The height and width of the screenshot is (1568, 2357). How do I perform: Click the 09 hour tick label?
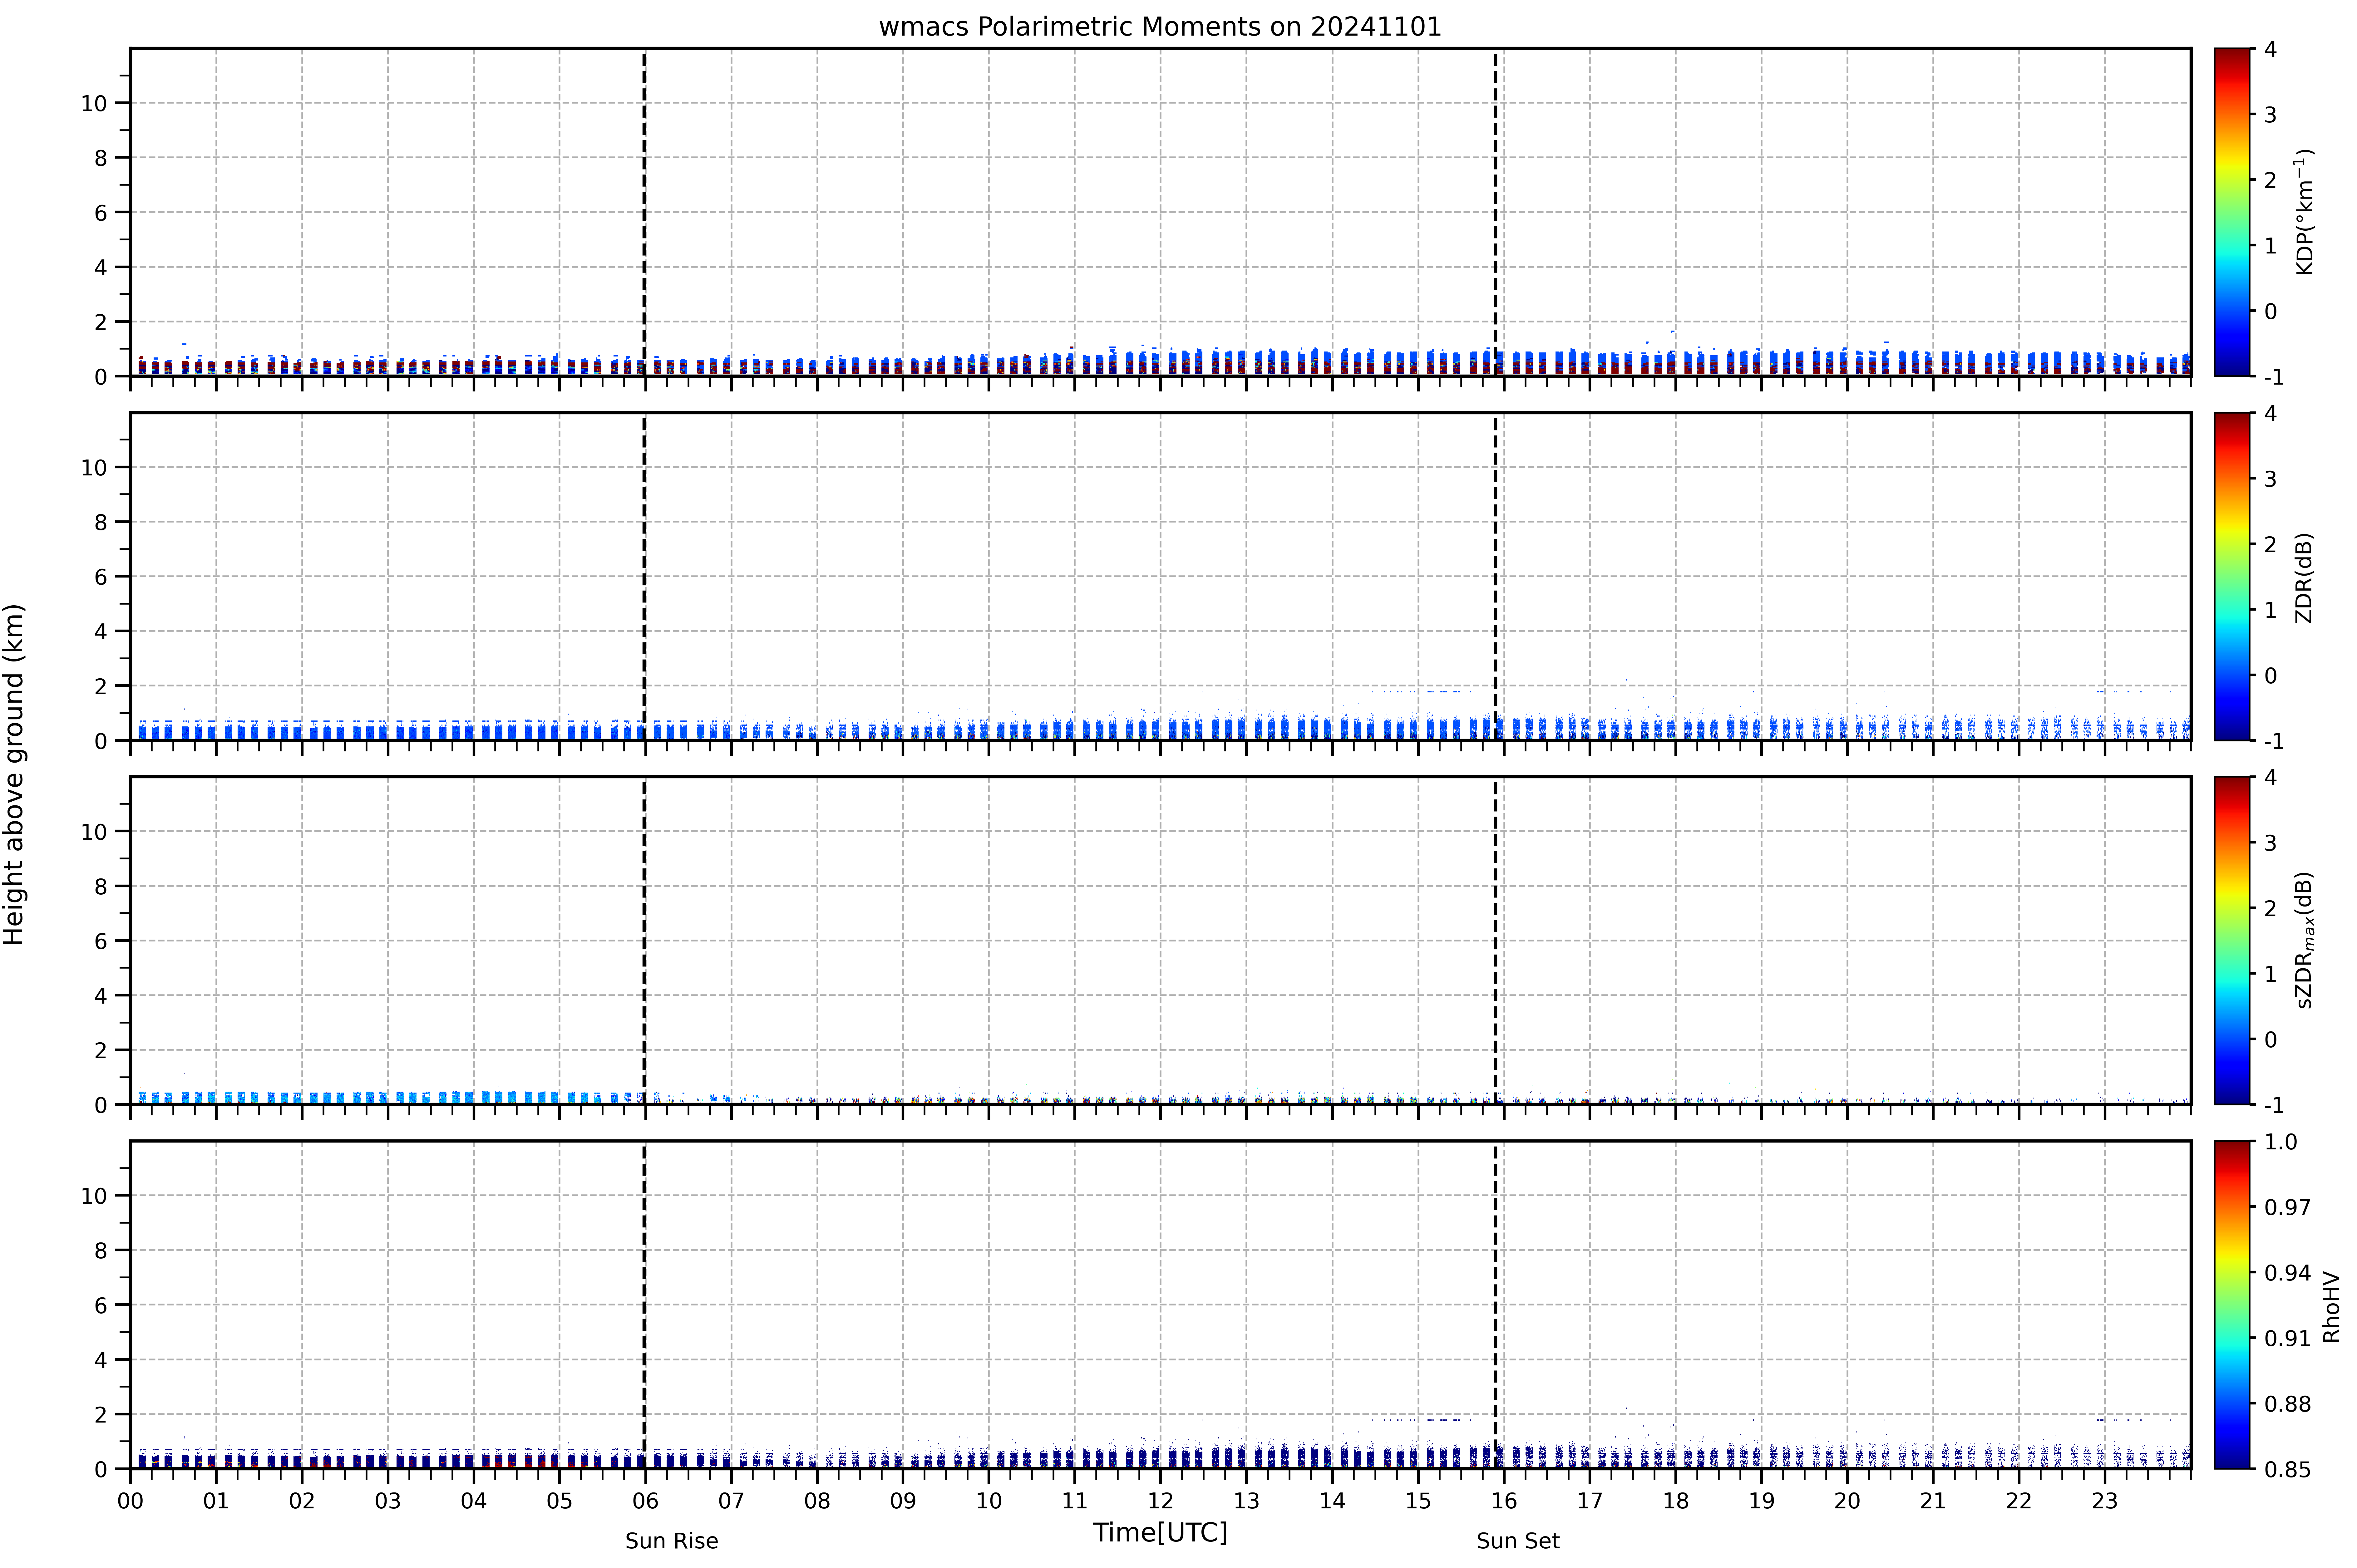[903, 1501]
